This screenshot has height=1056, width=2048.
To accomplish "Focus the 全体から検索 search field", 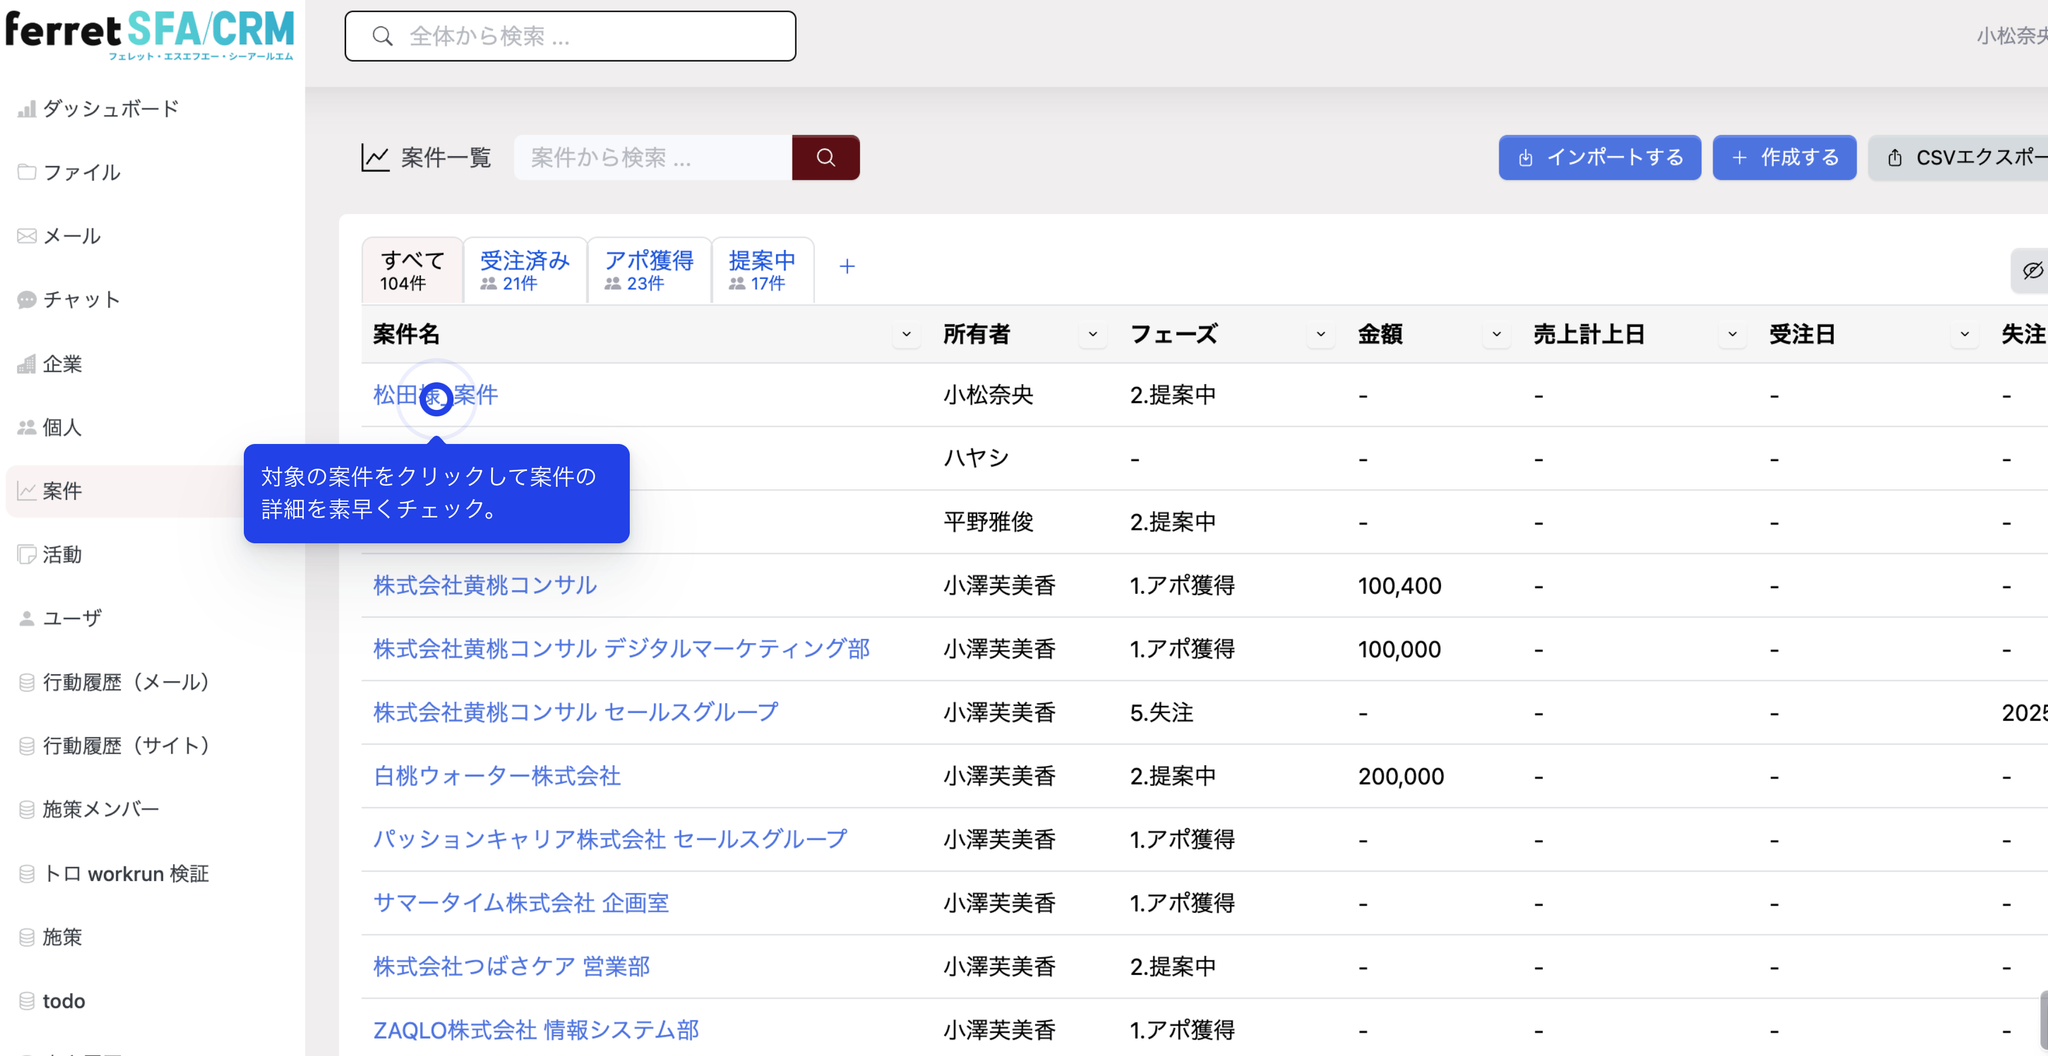I will click(x=570, y=36).
